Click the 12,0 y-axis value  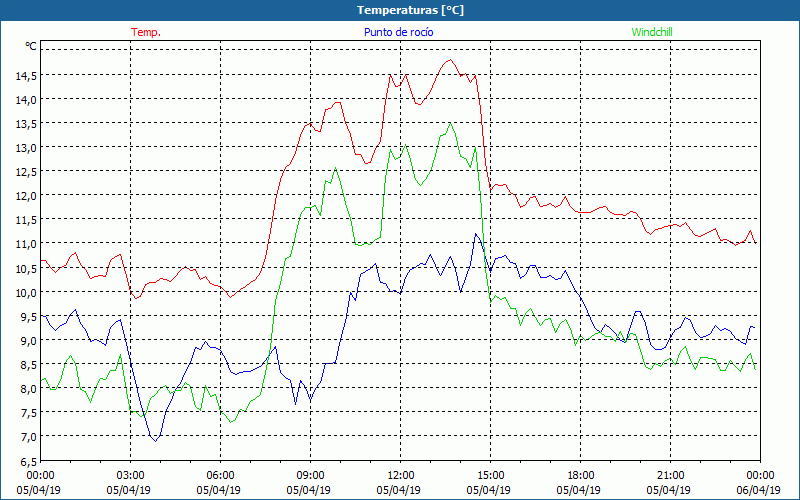pyautogui.click(x=26, y=195)
